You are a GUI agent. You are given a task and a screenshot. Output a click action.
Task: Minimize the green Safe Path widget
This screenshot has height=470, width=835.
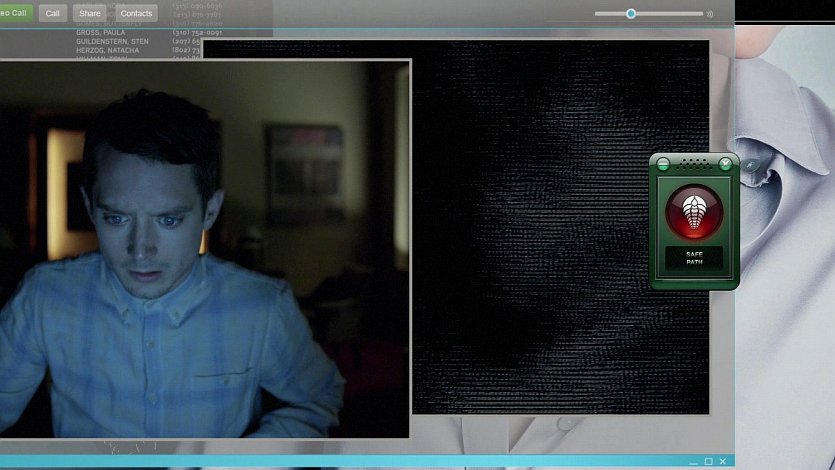pyautogui.click(x=663, y=163)
